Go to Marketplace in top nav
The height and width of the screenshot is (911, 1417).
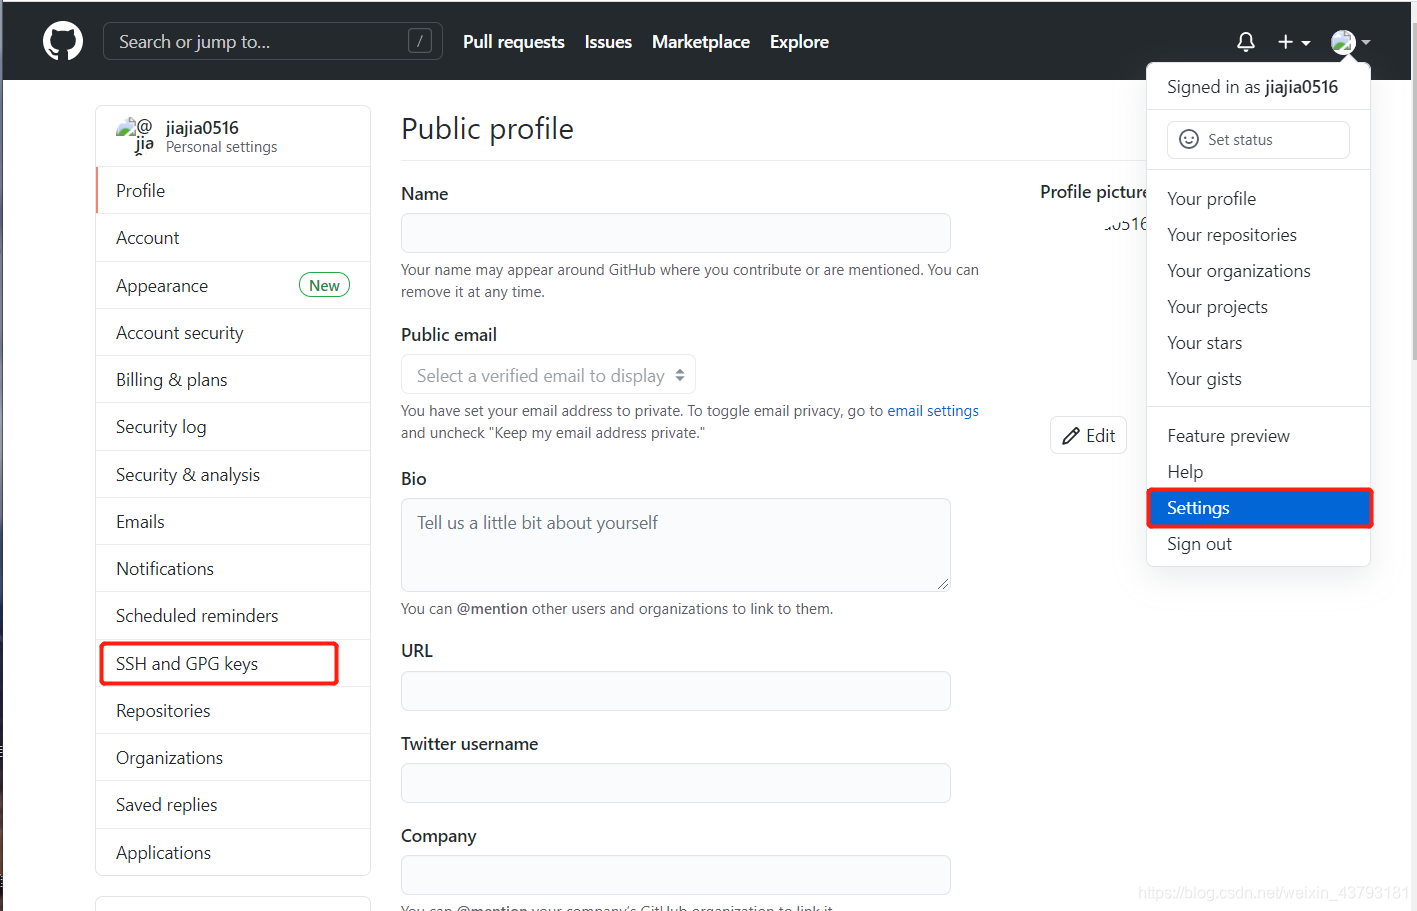pyautogui.click(x=701, y=42)
